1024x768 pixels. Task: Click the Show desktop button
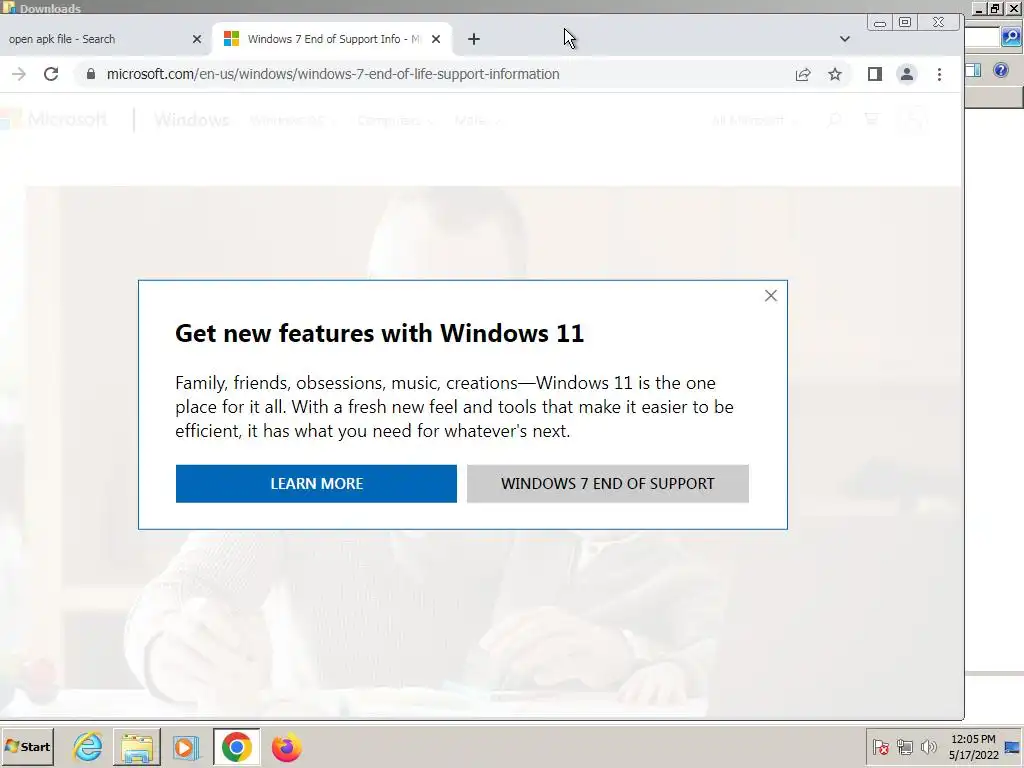coord(1013,747)
